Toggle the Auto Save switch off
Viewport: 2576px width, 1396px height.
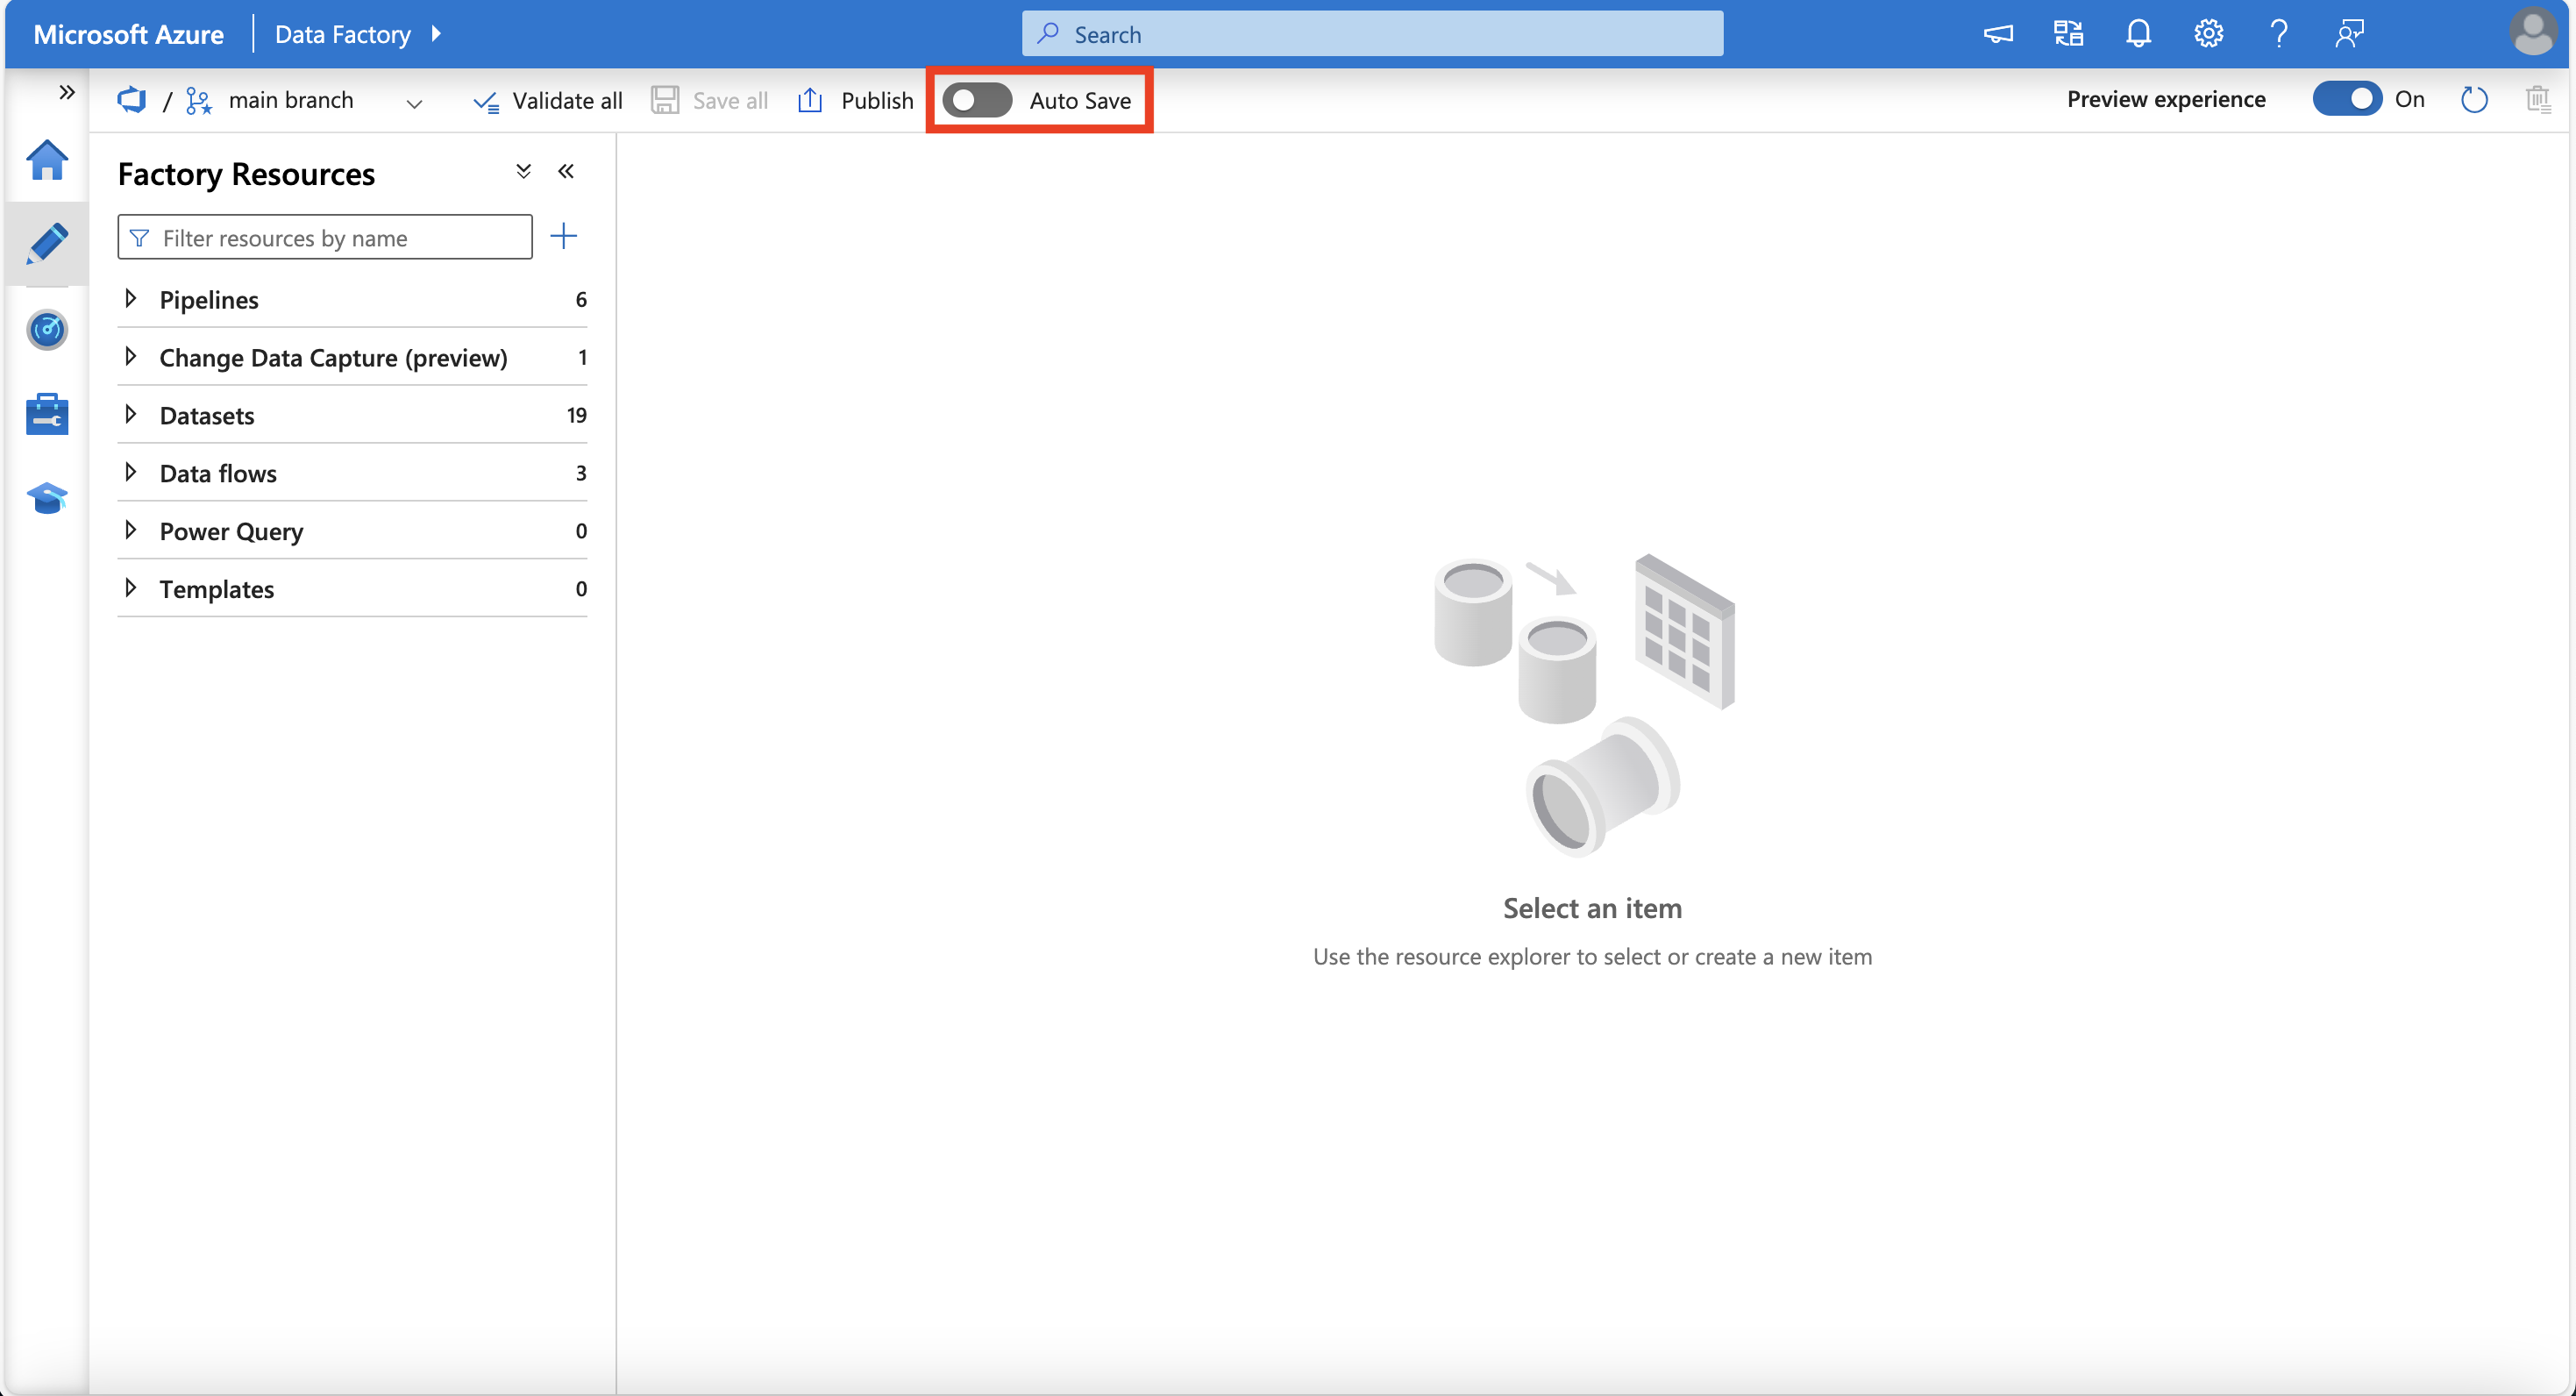coord(976,100)
